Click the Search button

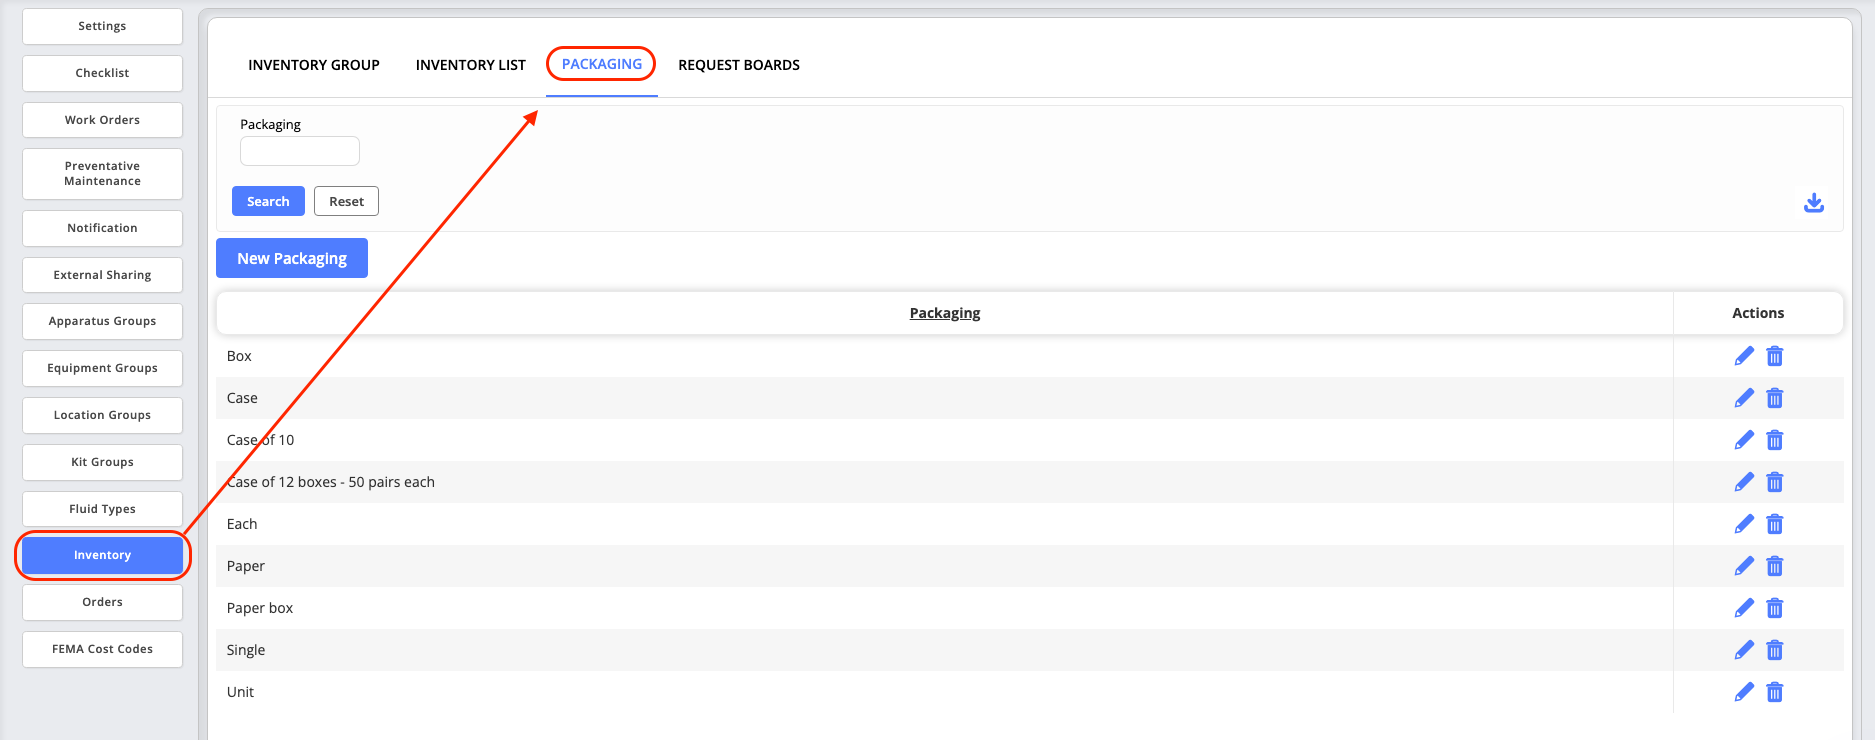click(268, 201)
